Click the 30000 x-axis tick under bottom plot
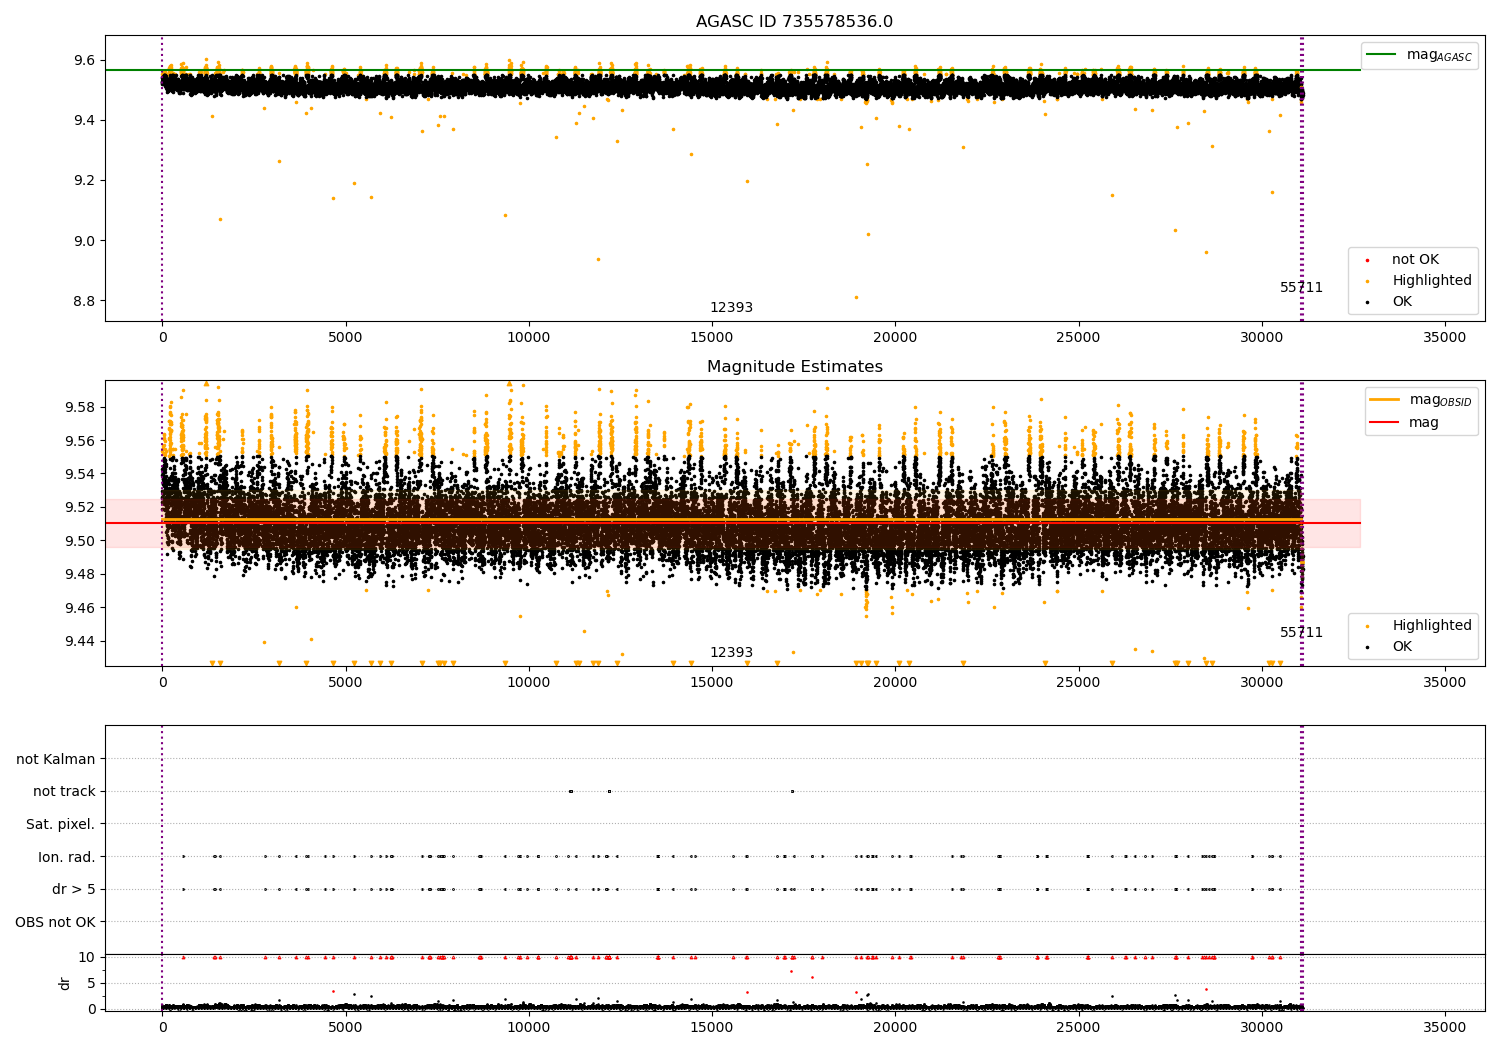This screenshot has height=1050, width=1500. pos(1262,1028)
